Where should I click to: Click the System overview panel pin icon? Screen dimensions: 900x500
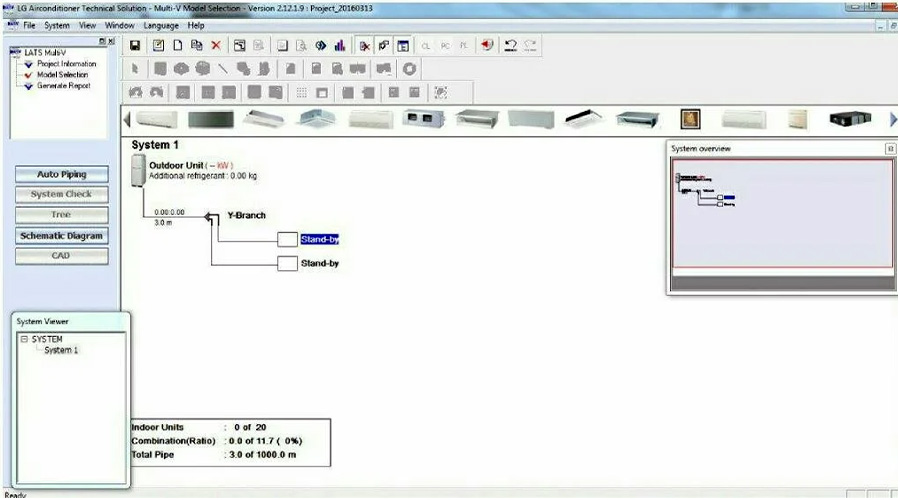pos(890,149)
